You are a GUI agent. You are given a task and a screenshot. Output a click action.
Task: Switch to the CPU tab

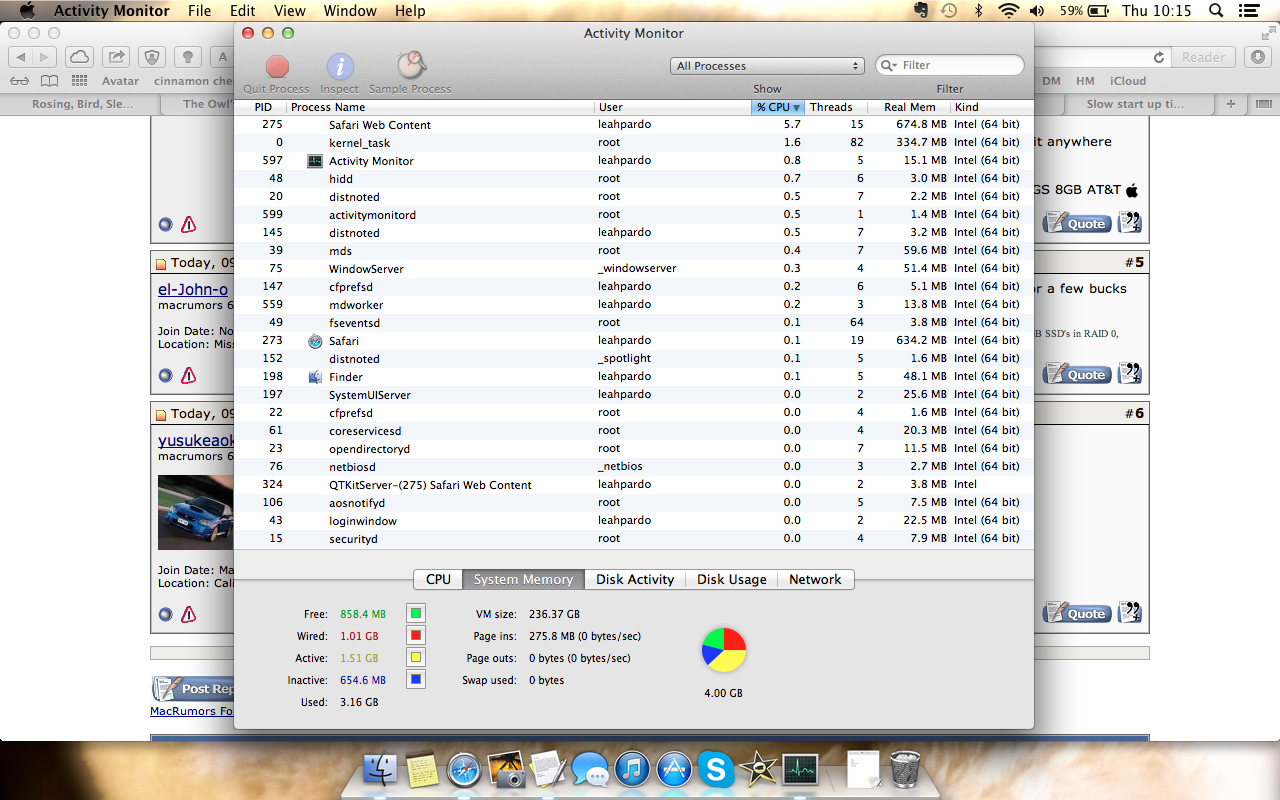click(438, 579)
